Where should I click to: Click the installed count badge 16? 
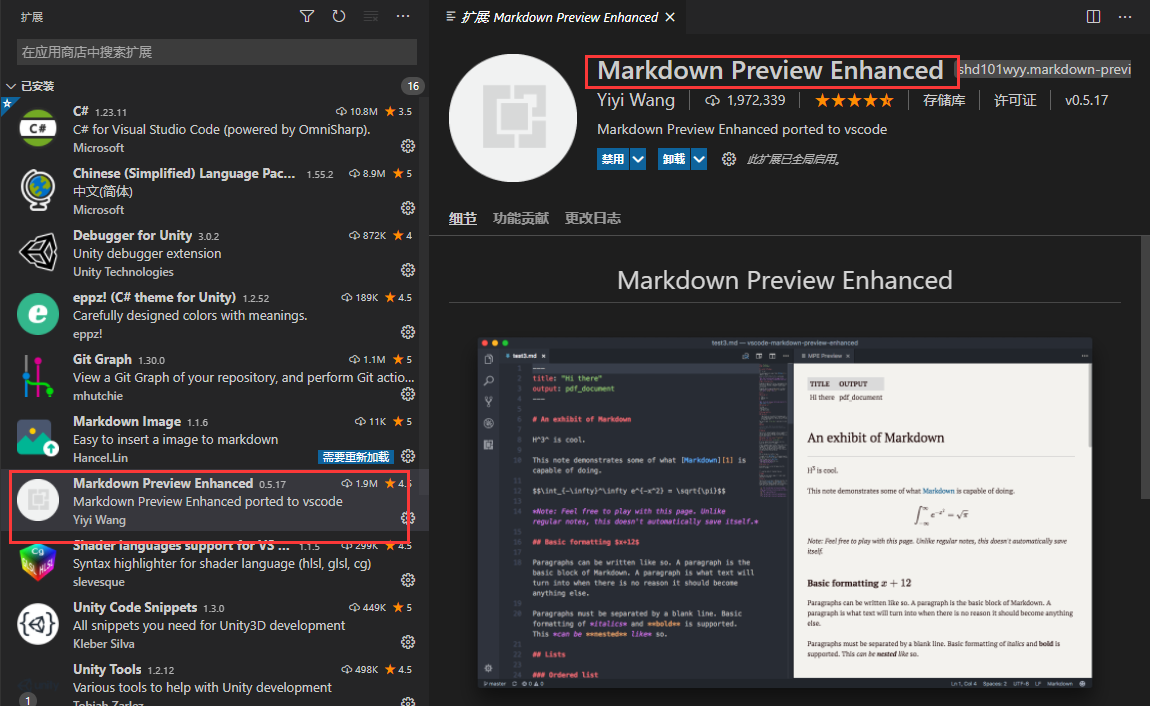pyautogui.click(x=413, y=87)
